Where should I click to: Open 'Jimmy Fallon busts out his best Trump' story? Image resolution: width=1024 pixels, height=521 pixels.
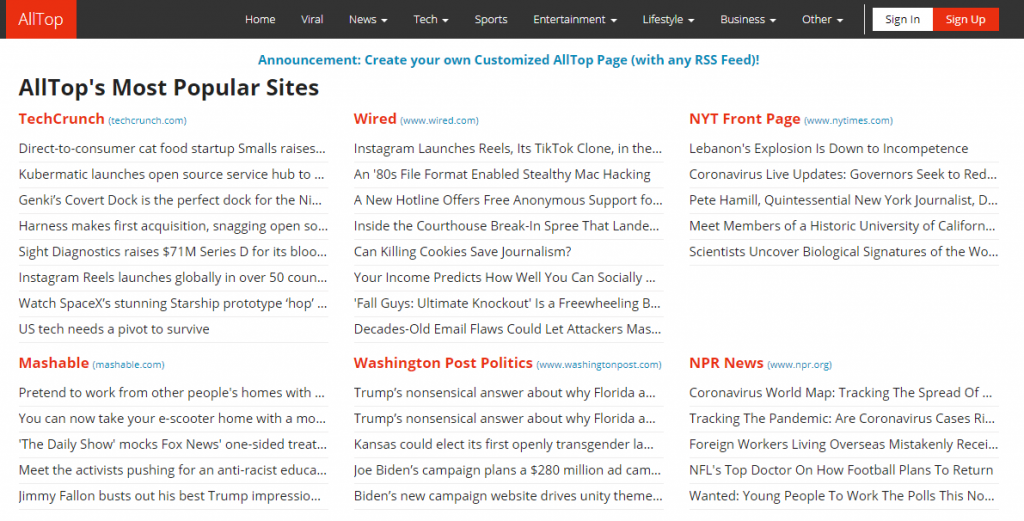tap(170, 496)
